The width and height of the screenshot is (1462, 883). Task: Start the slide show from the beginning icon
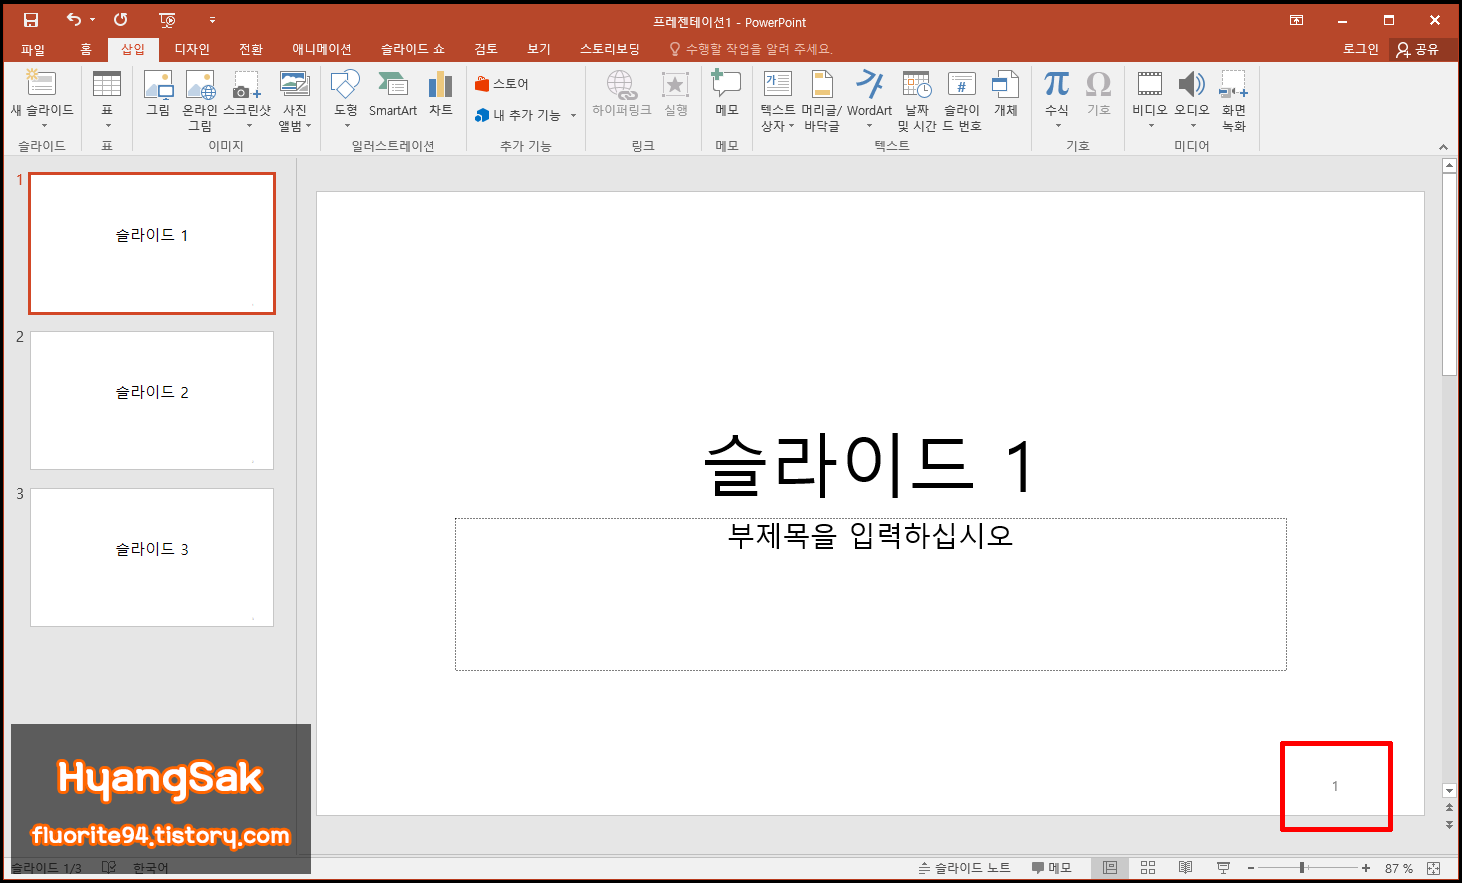click(x=167, y=20)
